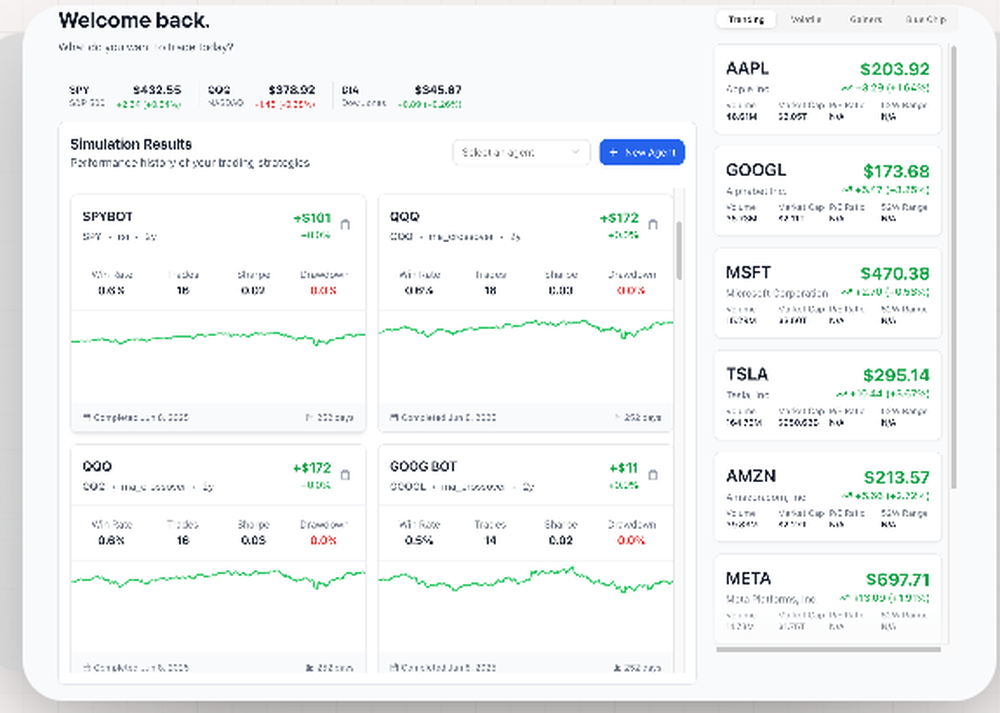1000x713 pixels.
Task: Click GOOG BOT profit value +$11
Action: [623, 468]
